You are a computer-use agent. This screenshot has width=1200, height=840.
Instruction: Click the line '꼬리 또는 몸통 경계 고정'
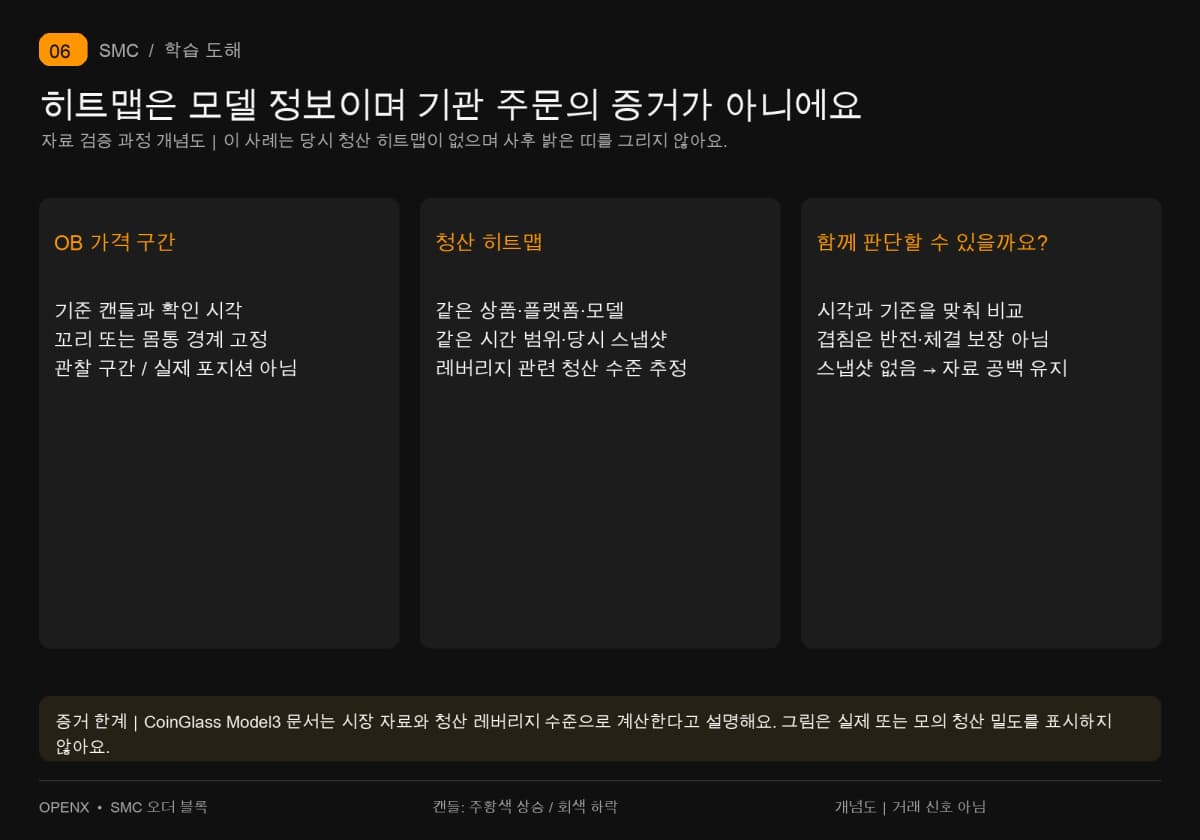161,339
